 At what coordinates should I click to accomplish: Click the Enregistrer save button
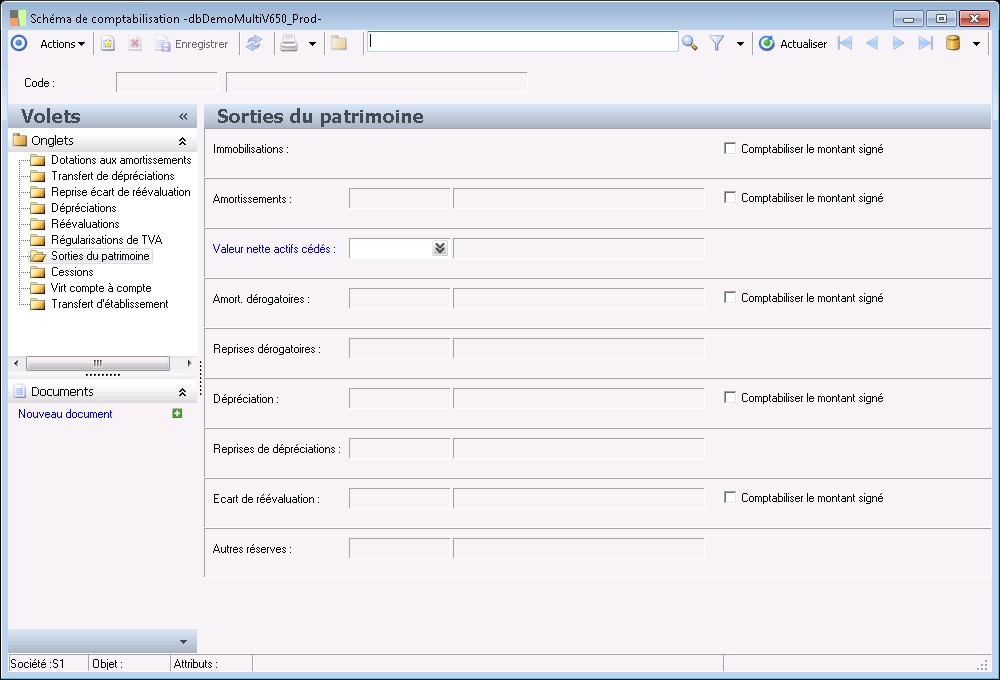tap(192, 44)
